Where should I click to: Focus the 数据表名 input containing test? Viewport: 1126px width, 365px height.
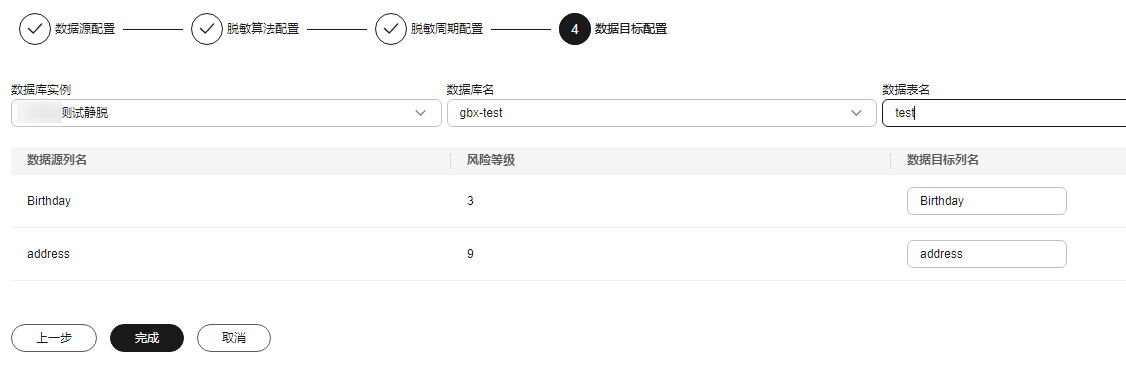pos(1004,114)
